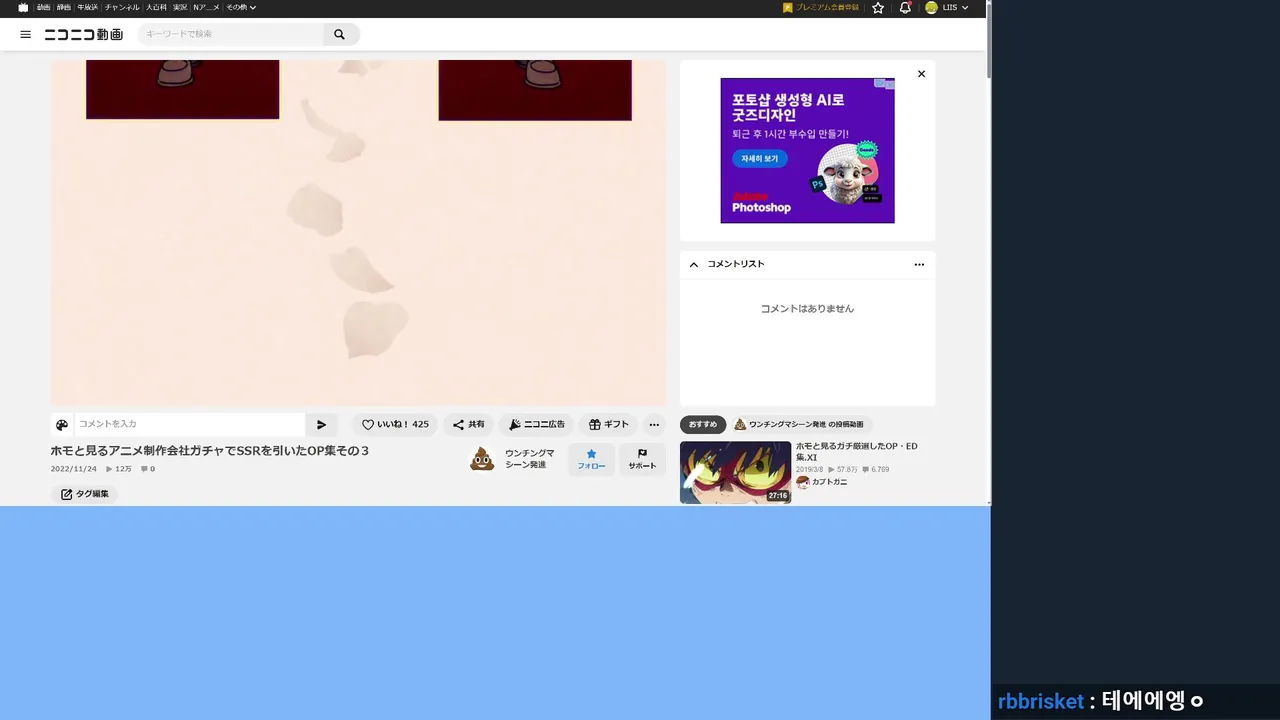
Task: Expand その他 dropdown in top menu
Action: (x=241, y=7)
